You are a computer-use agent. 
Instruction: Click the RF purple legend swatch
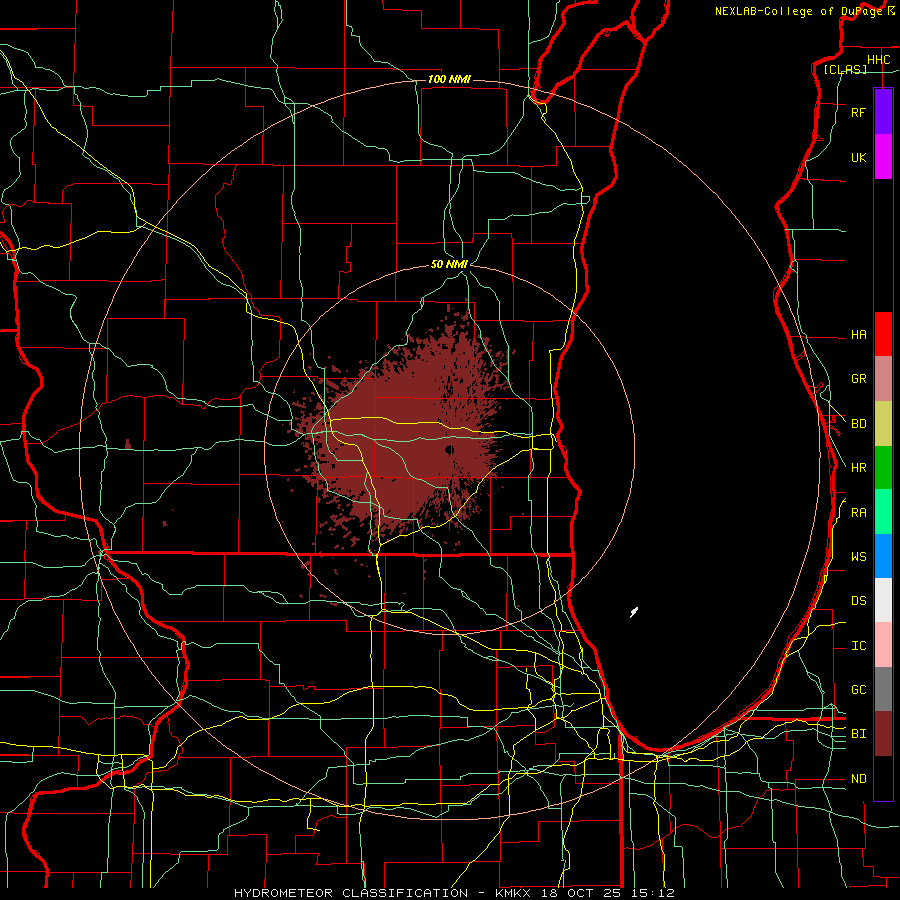point(883,112)
